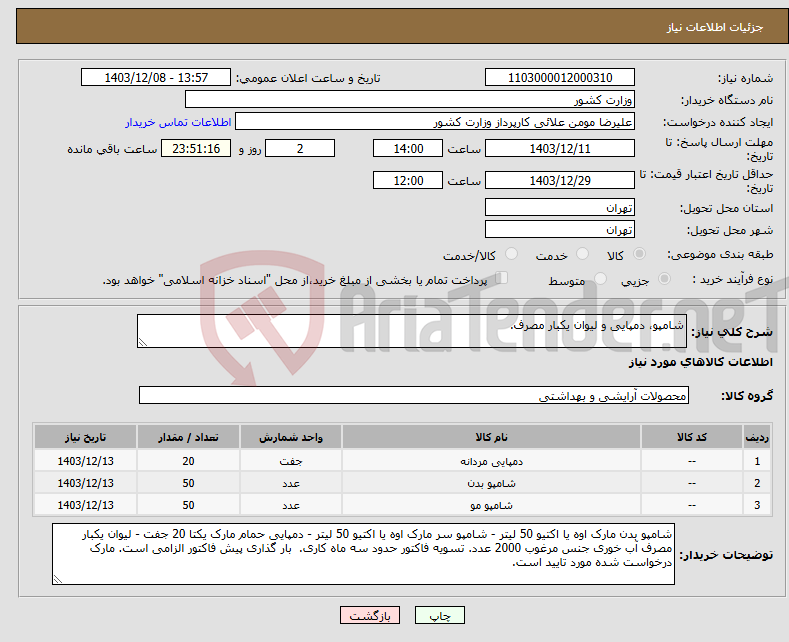The height and width of the screenshot is (642, 789).
Task: Click the اطلاعات کالاهای مورد نیاز heading
Action: [x=700, y=362]
